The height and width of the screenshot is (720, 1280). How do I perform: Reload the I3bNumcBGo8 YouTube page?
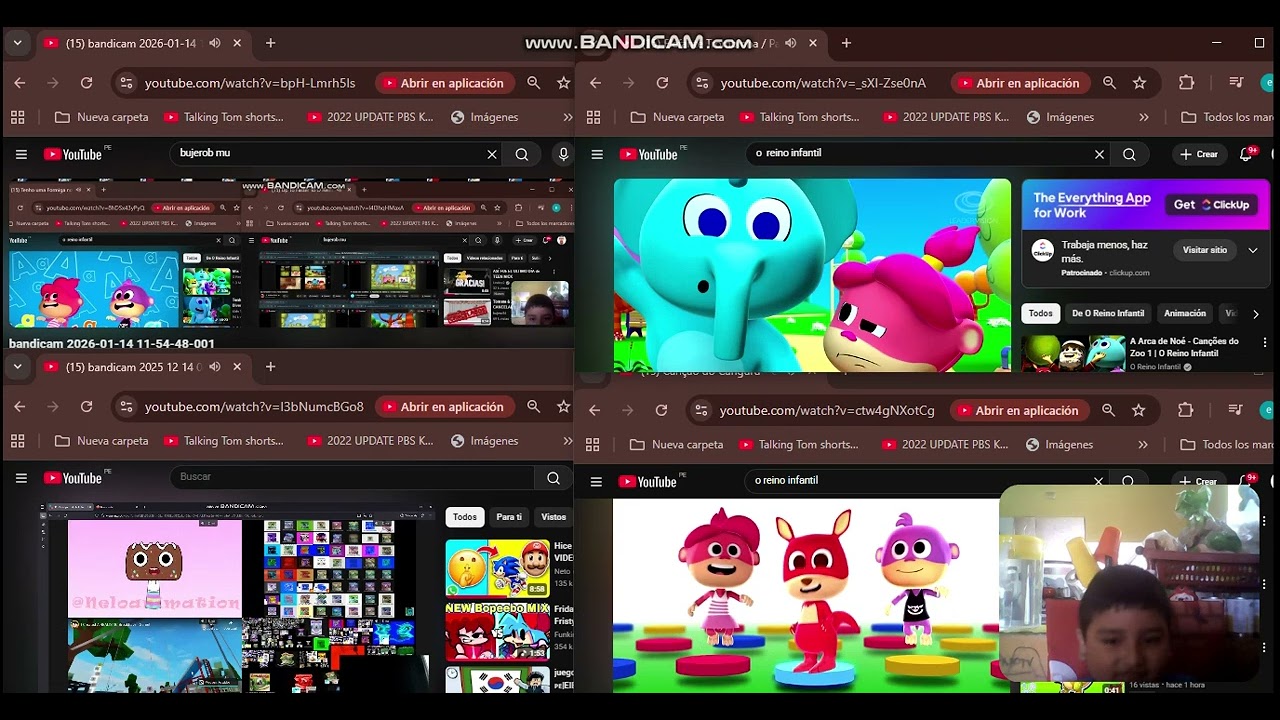[87, 407]
